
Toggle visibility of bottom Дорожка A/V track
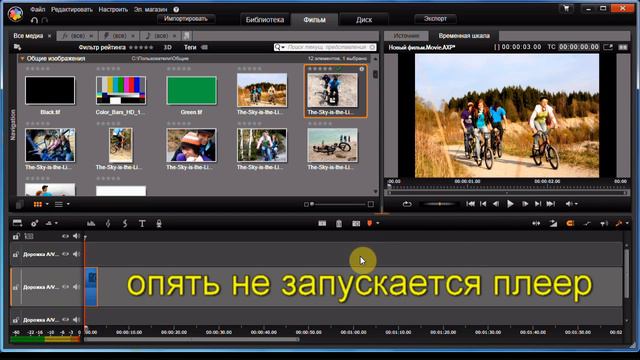point(65,320)
